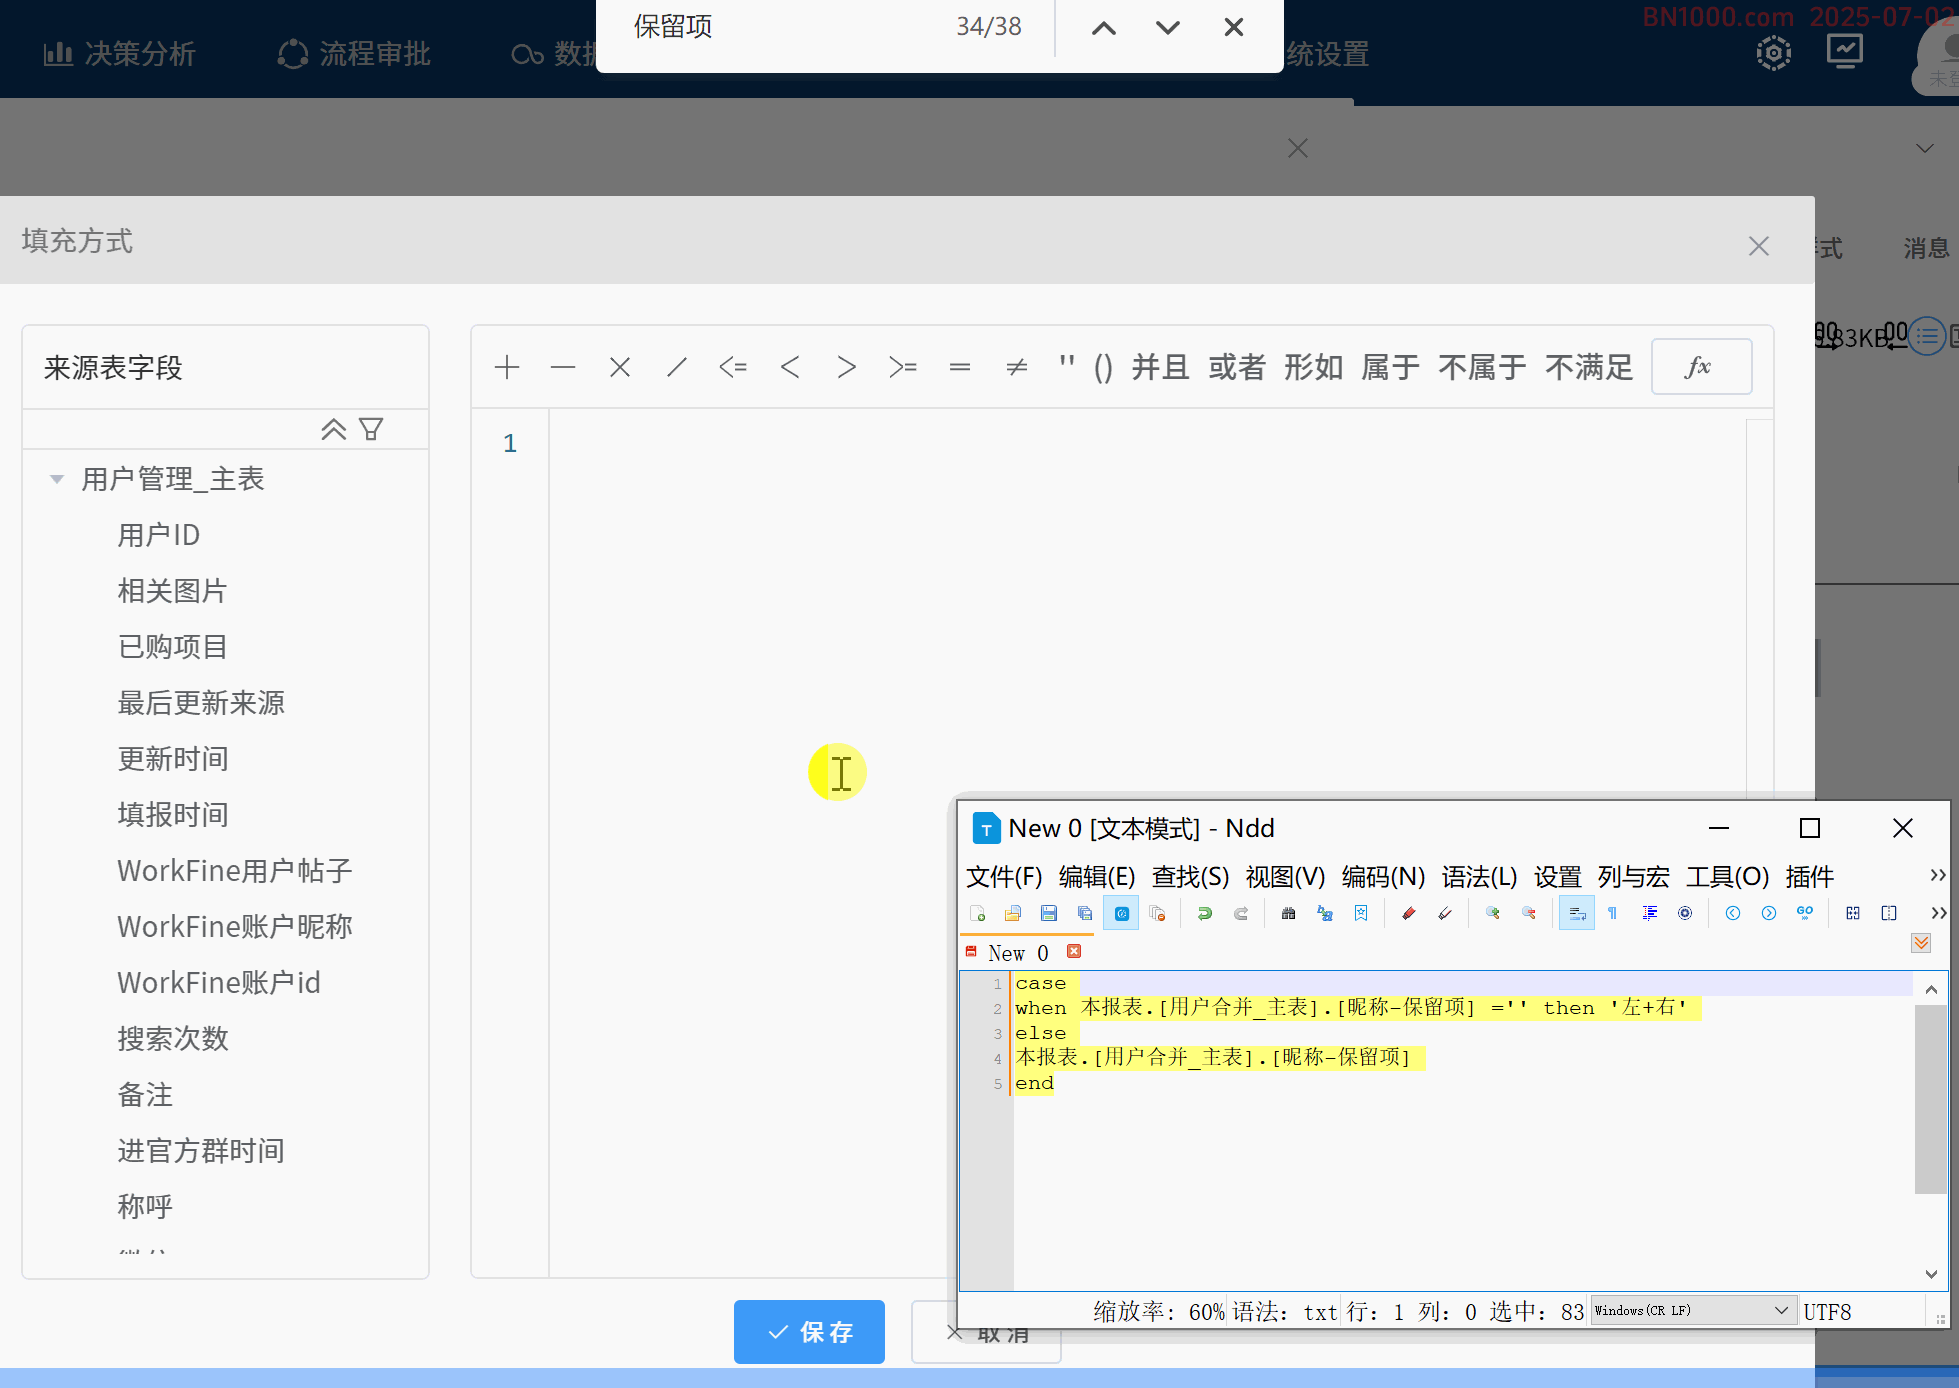Open the 流程审批 top menu
Viewport: 1959px width, 1388px height.
(x=354, y=54)
